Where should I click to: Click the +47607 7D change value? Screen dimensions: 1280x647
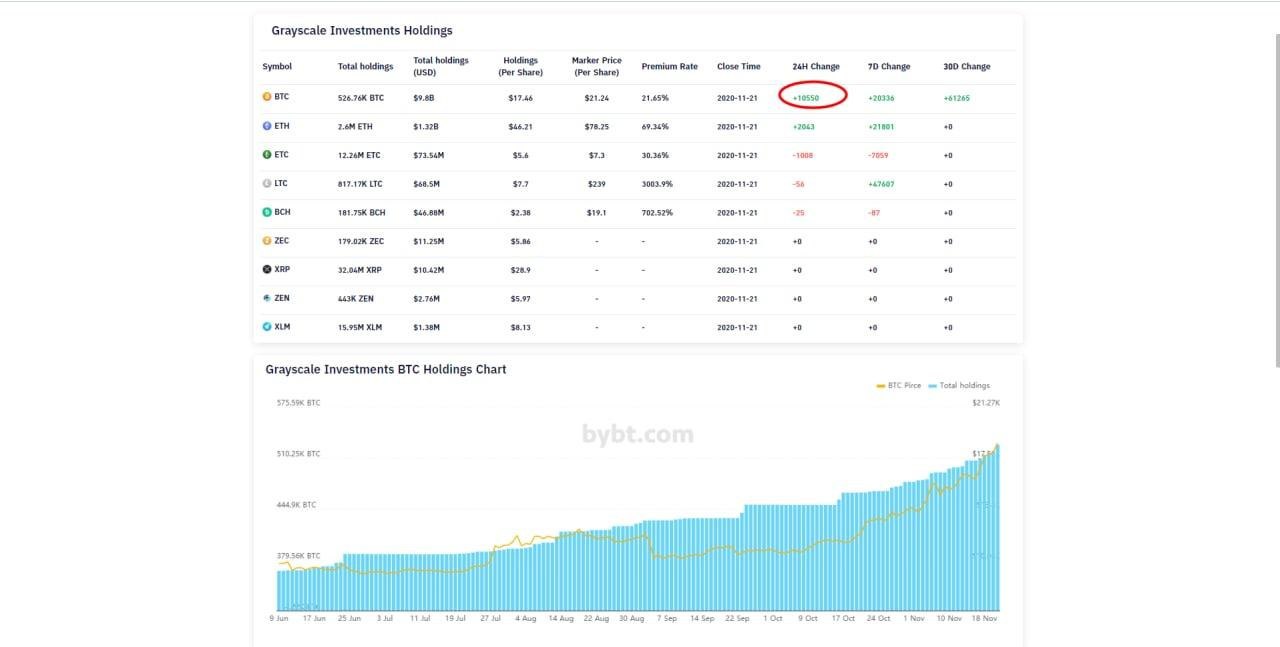coord(882,184)
